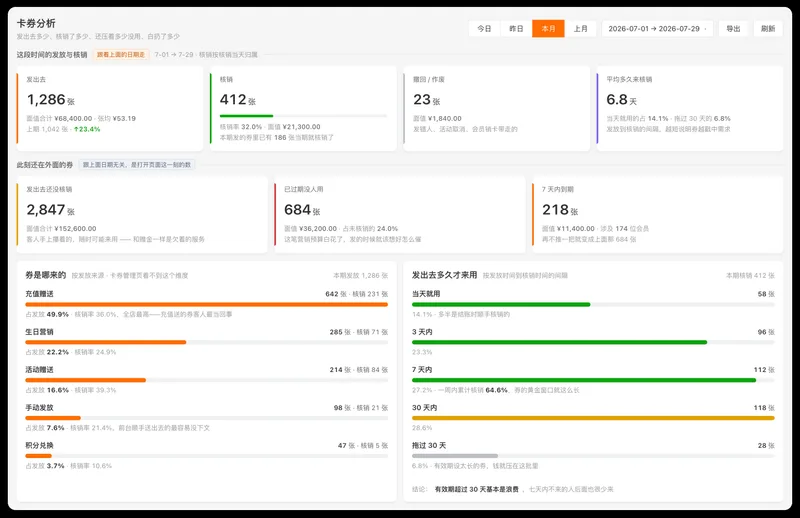Click the 券是哪来的 panel heading
The image size is (800, 518).
46,275
